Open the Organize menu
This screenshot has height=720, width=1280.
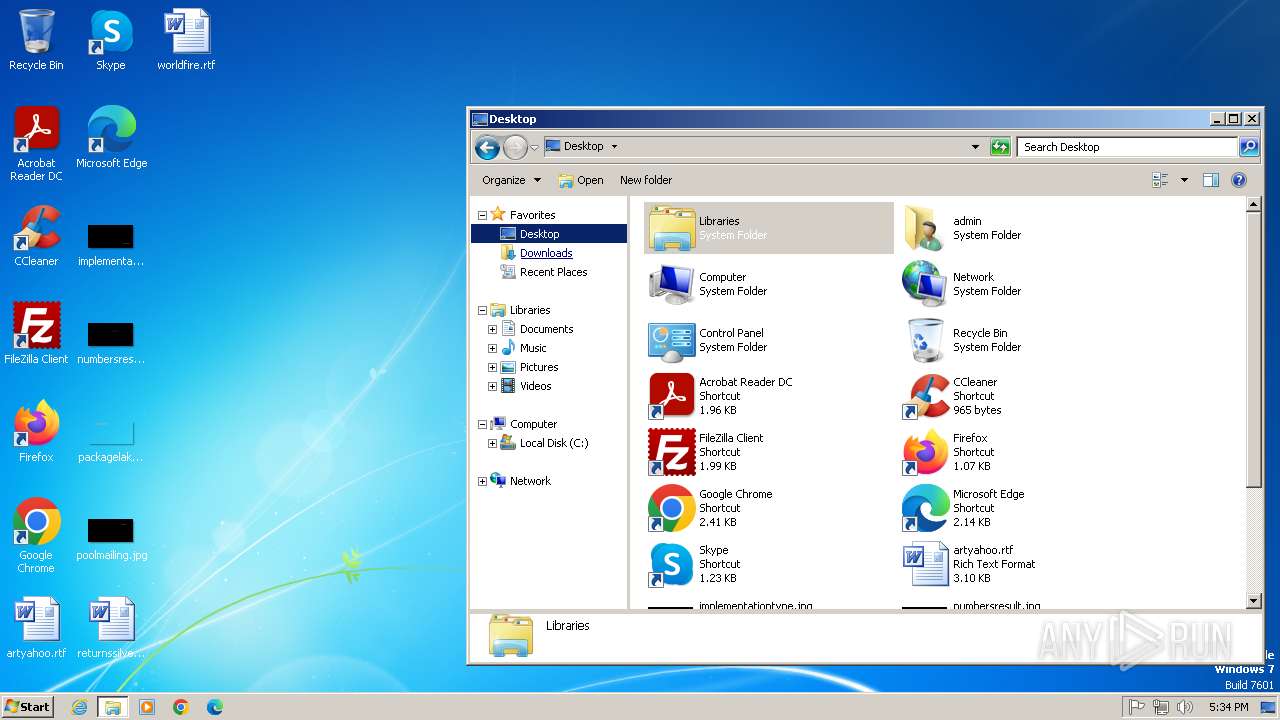pos(511,180)
